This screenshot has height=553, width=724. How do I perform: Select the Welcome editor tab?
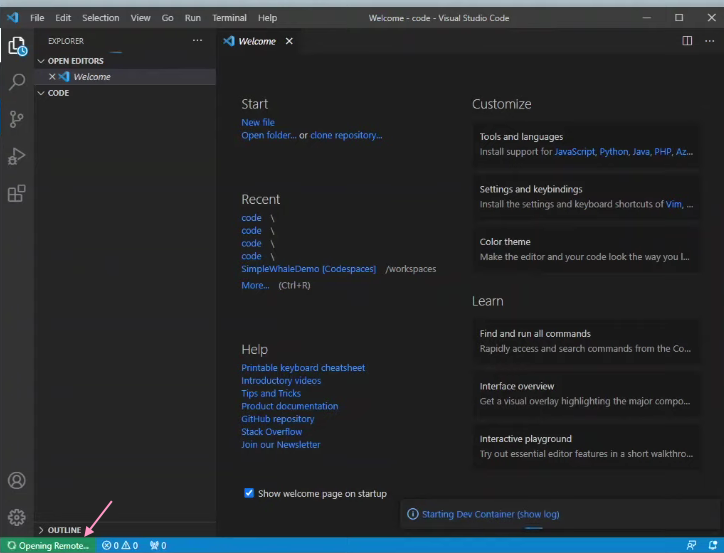click(257, 41)
